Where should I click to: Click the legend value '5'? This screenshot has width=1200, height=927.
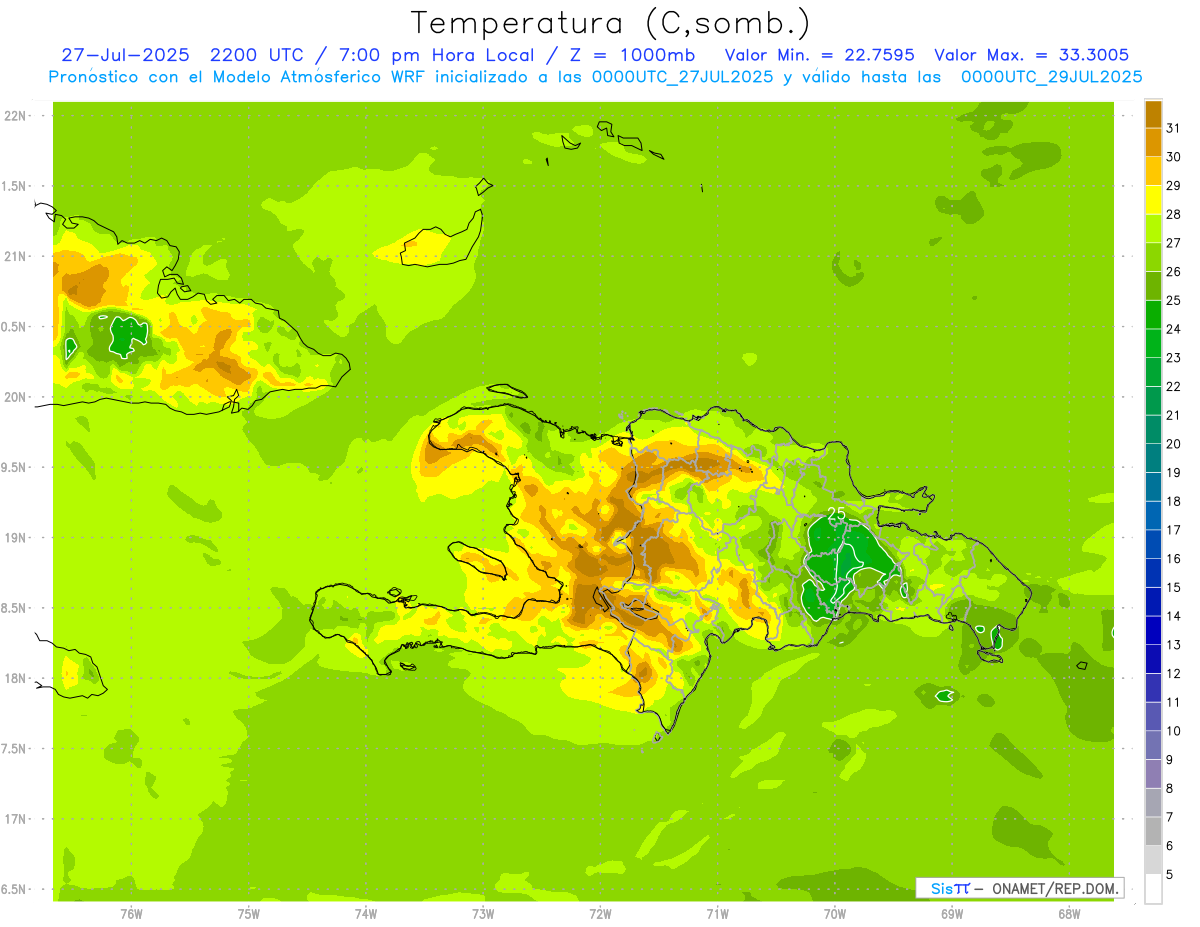(1170, 874)
